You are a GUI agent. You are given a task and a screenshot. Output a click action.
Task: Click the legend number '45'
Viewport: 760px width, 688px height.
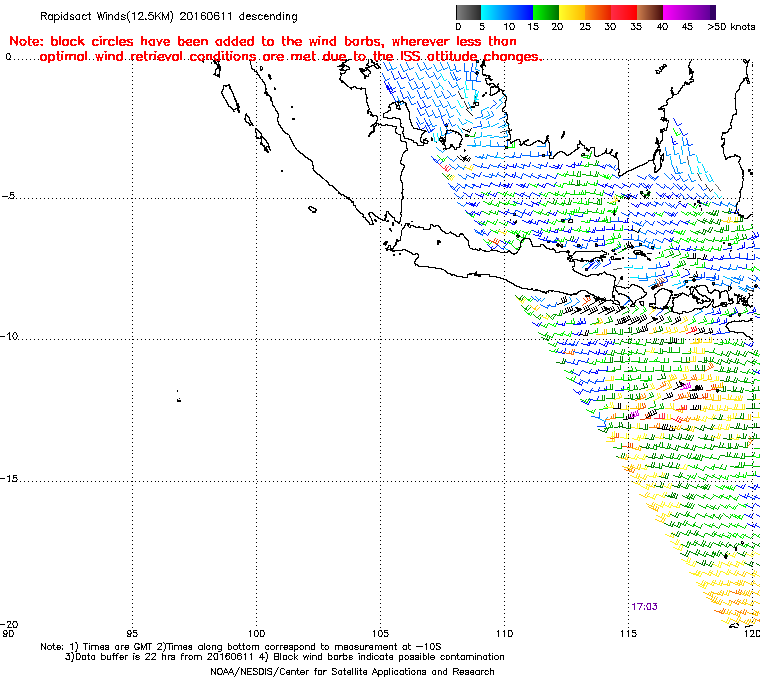coord(687,27)
